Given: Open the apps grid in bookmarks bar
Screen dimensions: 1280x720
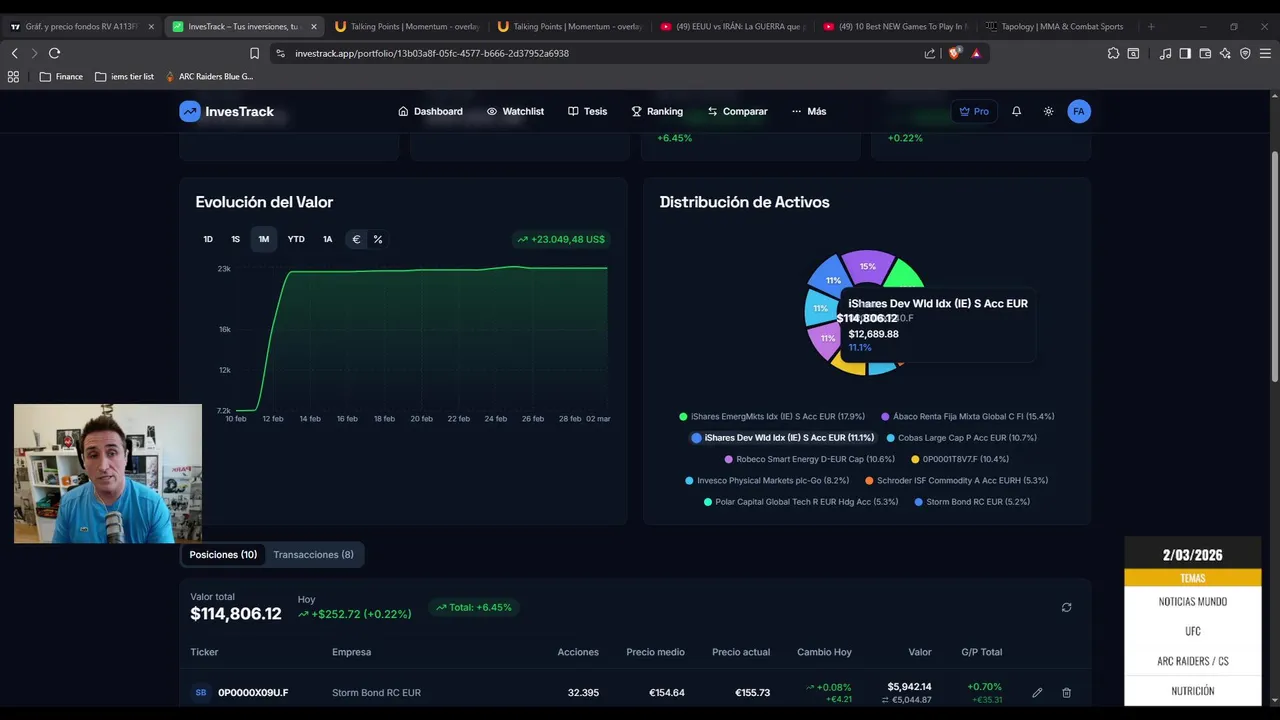Looking at the screenshot, I should click(13, 76).
